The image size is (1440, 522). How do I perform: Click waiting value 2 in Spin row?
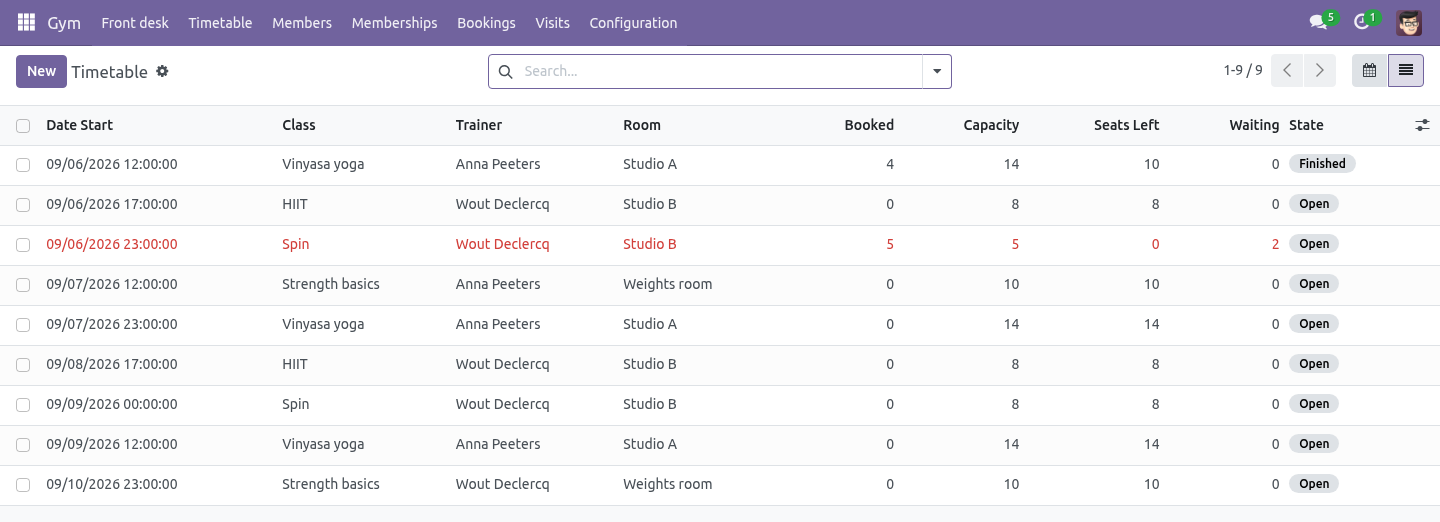(x=1275, y=244)
